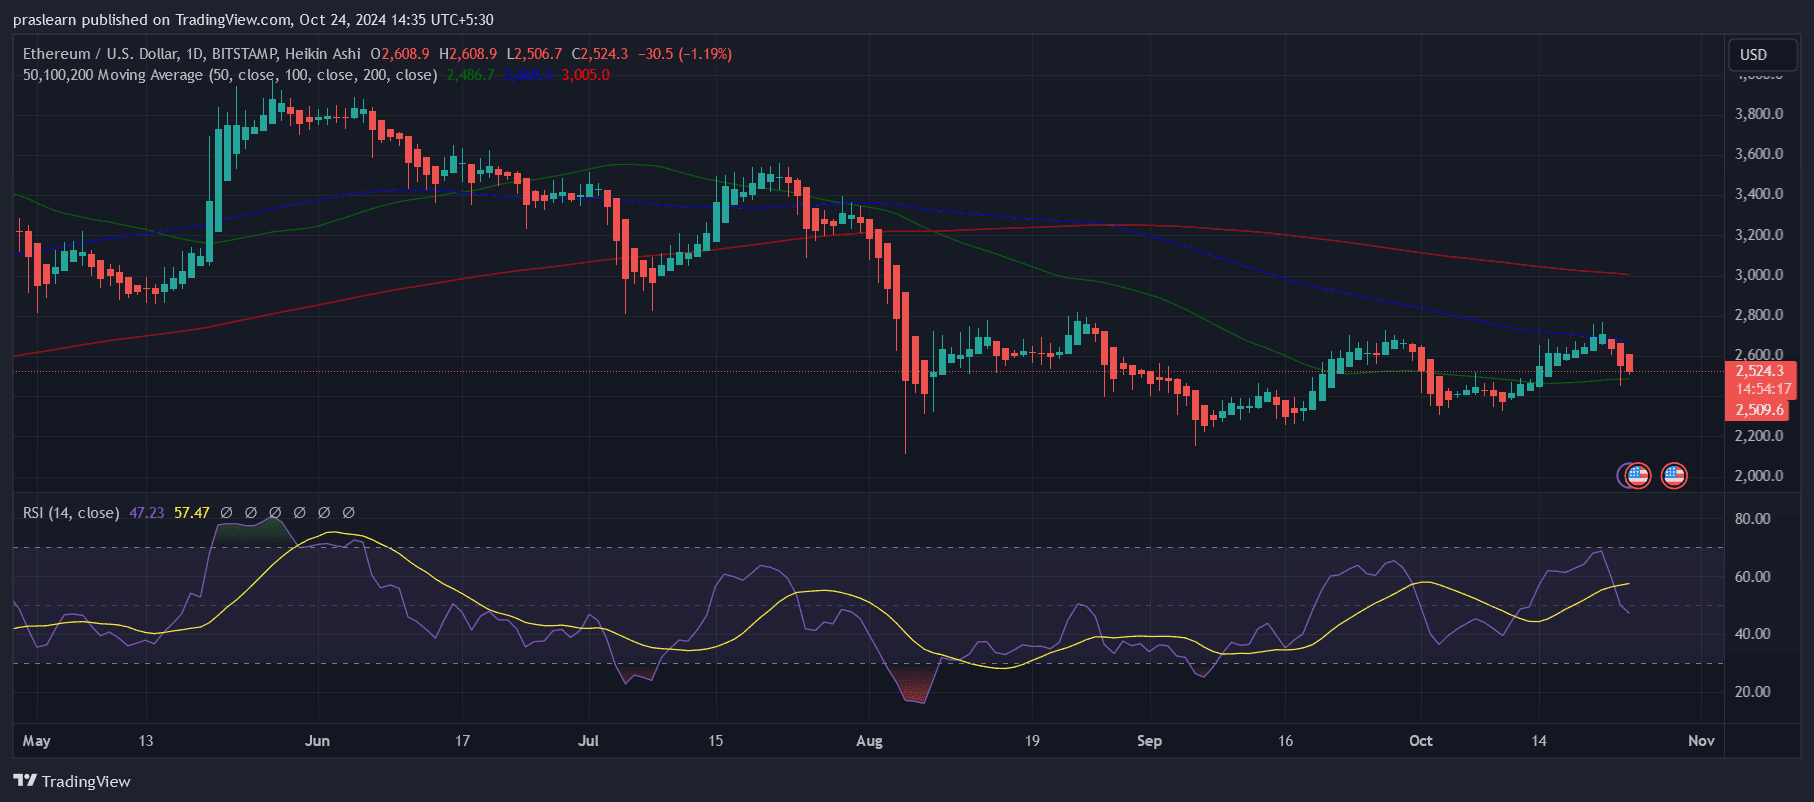Click the low value L2,506.7
The image size is (1814, 802).
(534, 54)
